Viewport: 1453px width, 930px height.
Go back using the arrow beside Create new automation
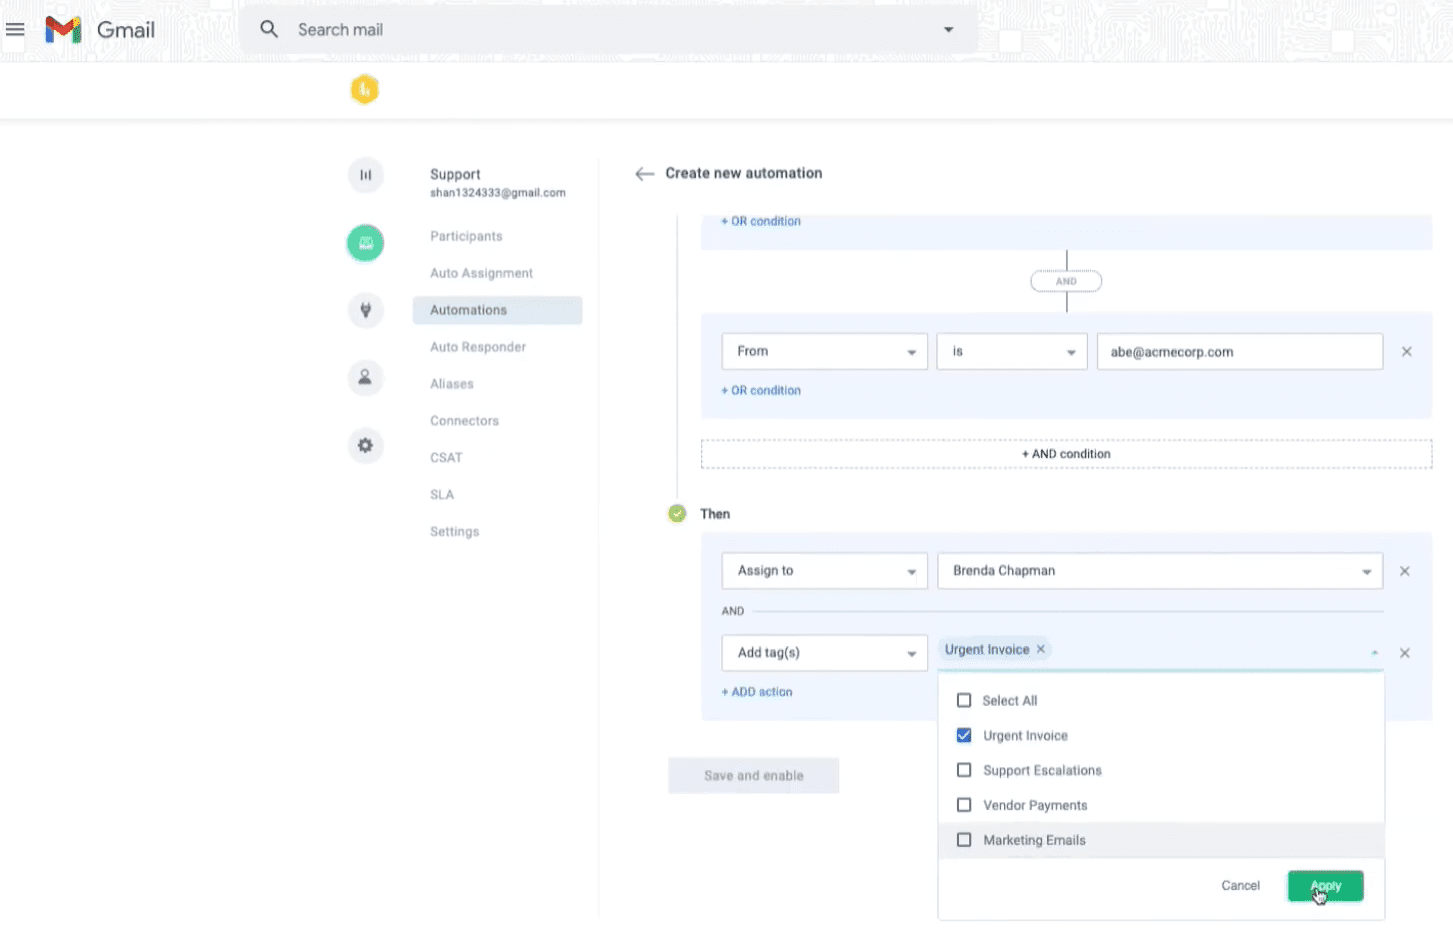click(x=644, y=174)
